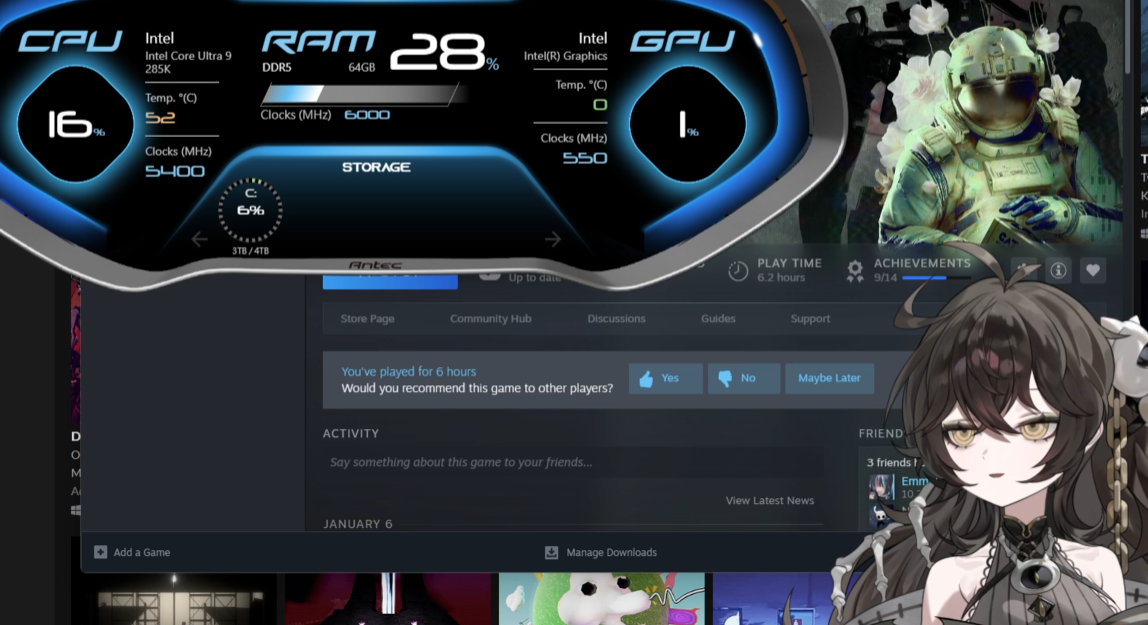The image size is (1148, 625).
Task: Select Maybe Later on recommendation prompt
Action: (x=830, y=378)
